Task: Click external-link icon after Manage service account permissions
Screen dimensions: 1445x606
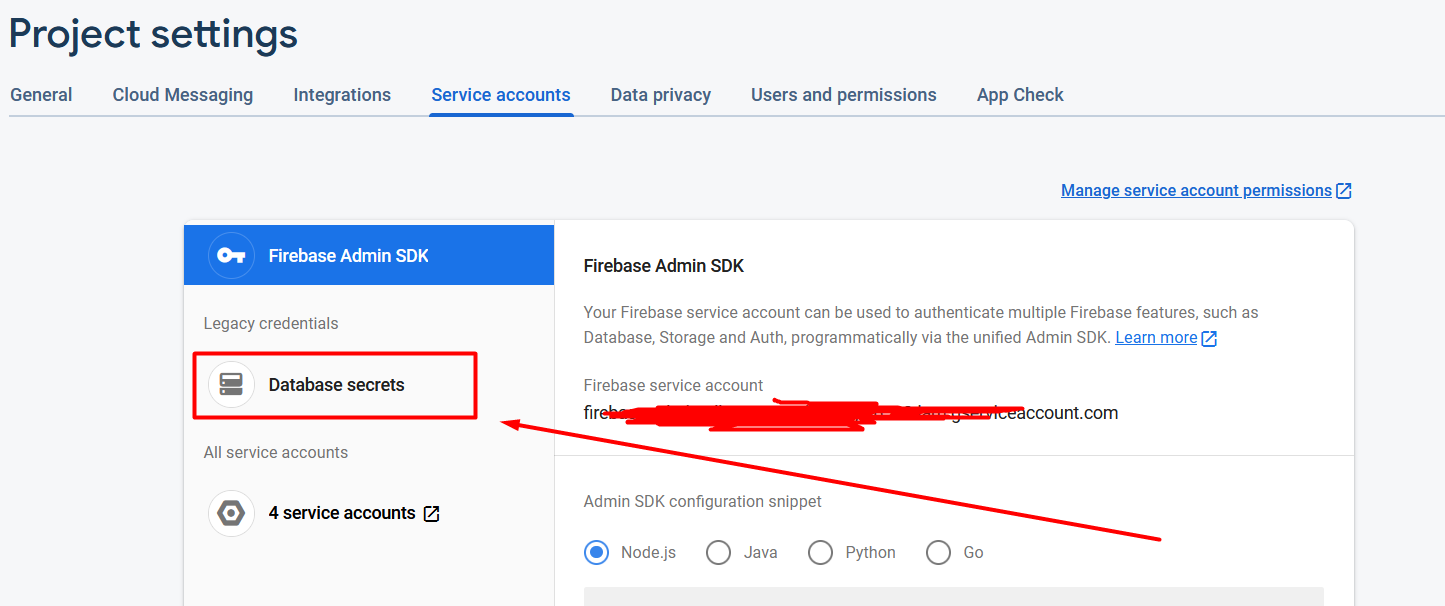Action: tap(1344, 190)
